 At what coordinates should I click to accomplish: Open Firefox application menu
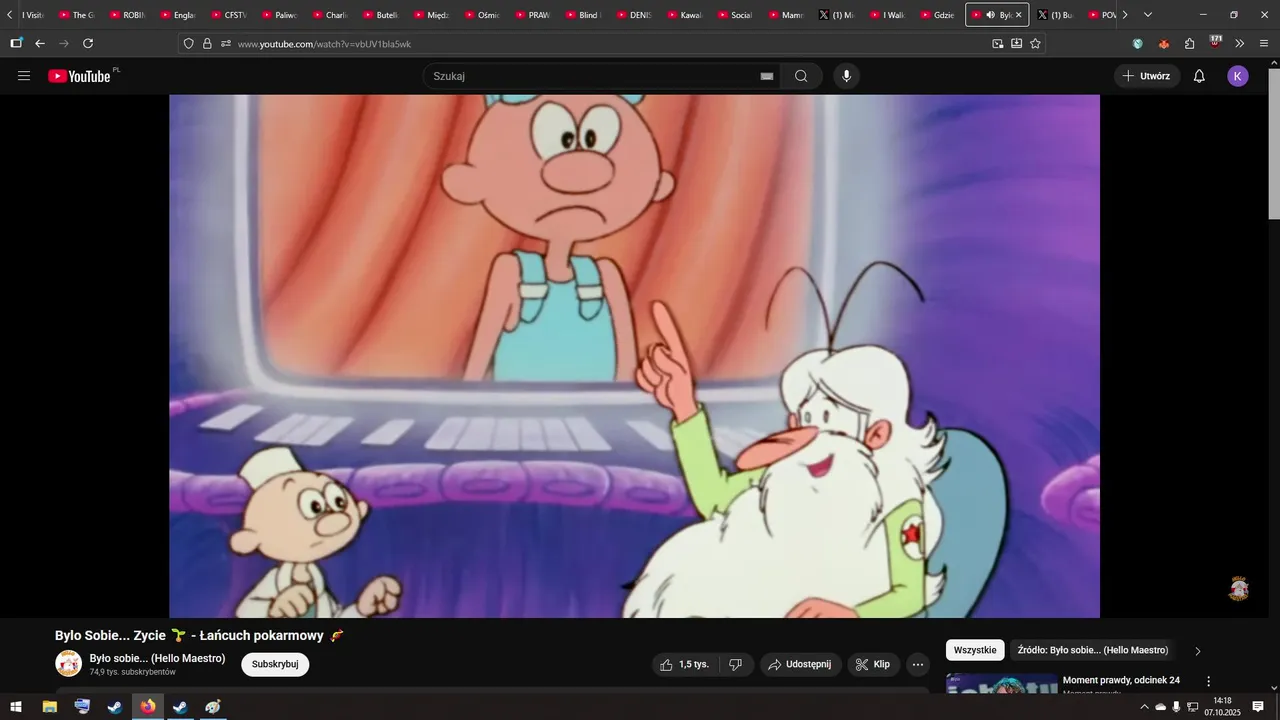[x=1265, y=44]
